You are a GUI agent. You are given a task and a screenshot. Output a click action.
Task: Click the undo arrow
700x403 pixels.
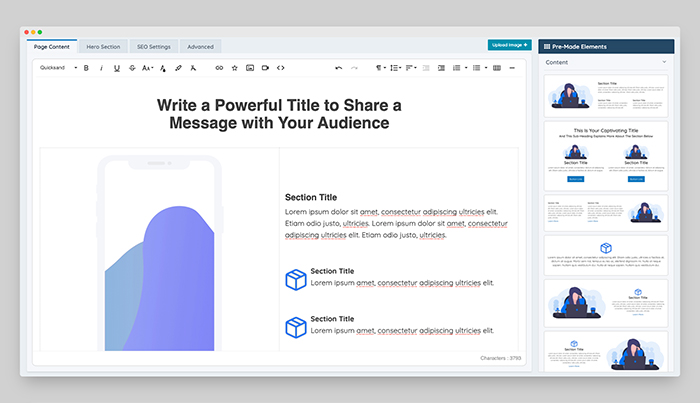pyautogui.click(x=339, y=68)
